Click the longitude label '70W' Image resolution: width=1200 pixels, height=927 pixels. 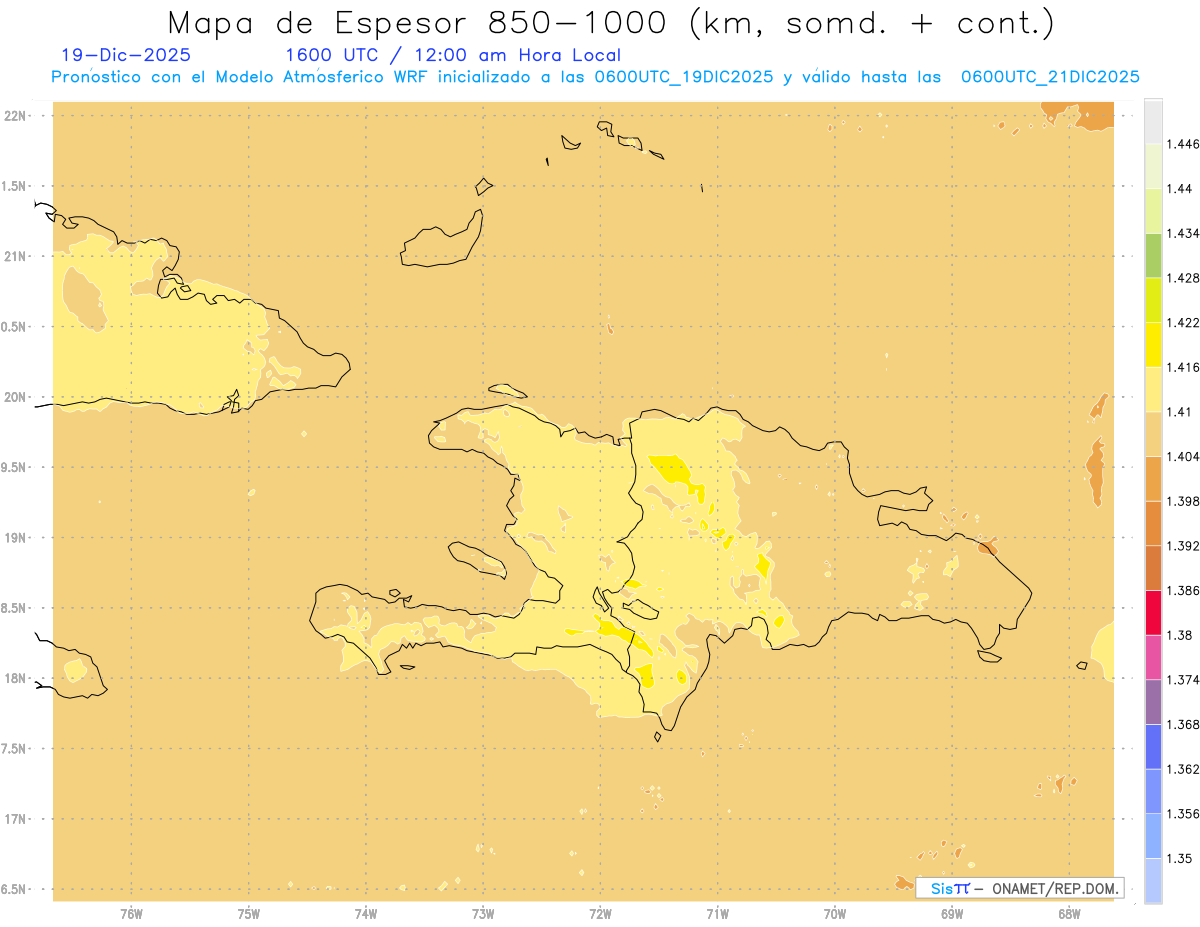coord(835,913)
